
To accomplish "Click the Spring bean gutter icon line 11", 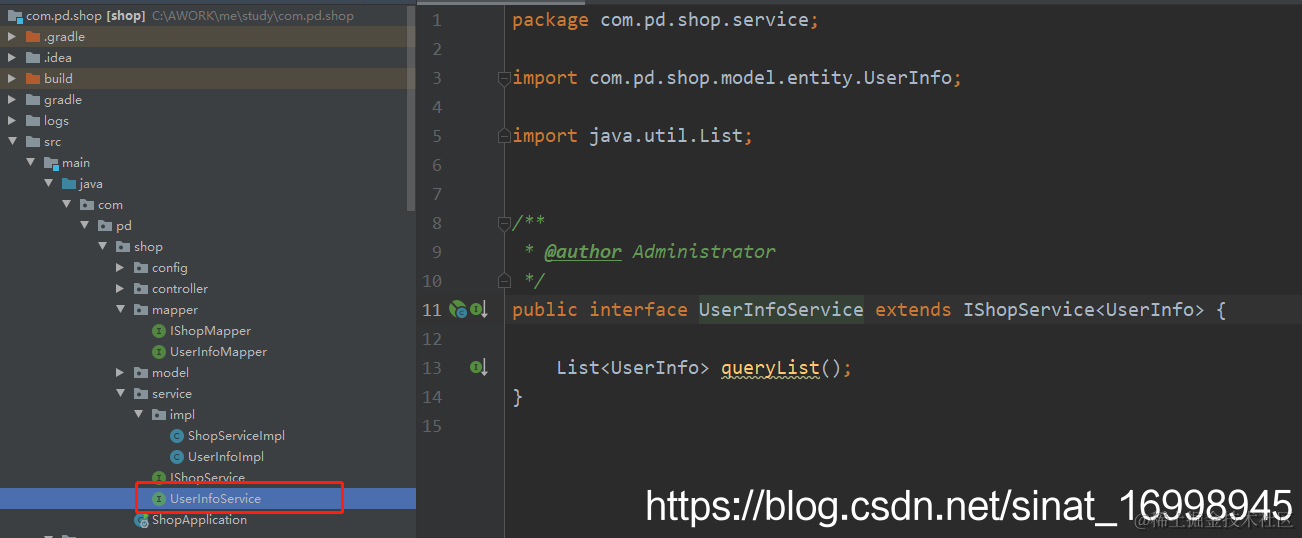I will (x=458, y=310).
